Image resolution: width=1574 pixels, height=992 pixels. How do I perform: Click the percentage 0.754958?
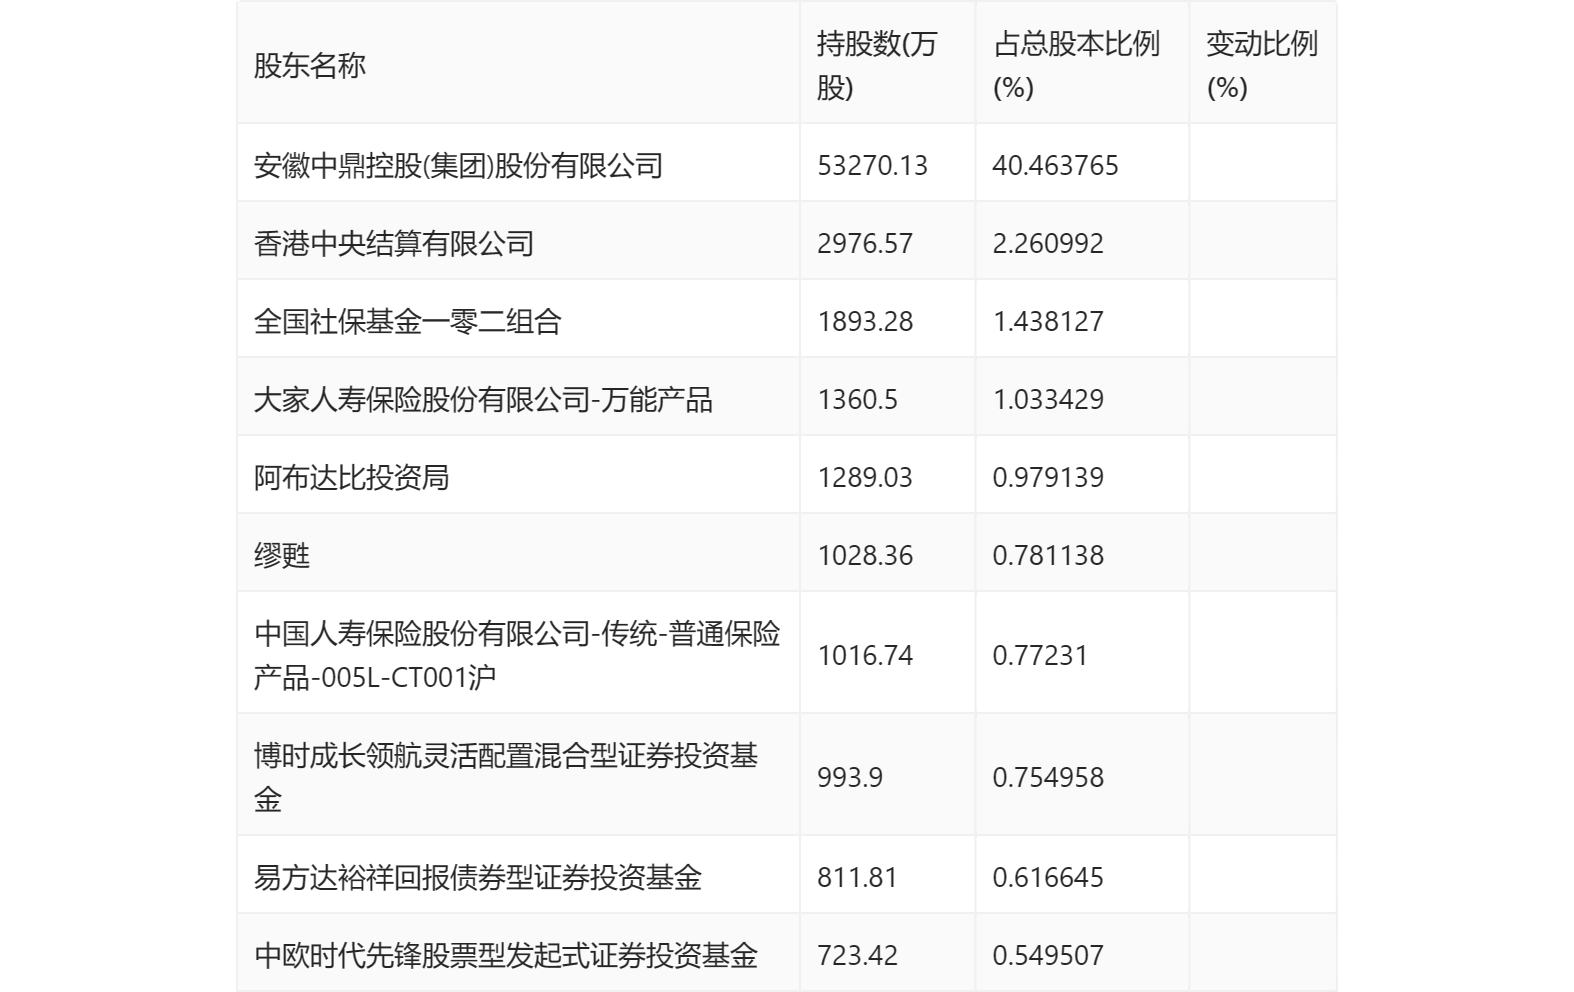(1048, 777)
